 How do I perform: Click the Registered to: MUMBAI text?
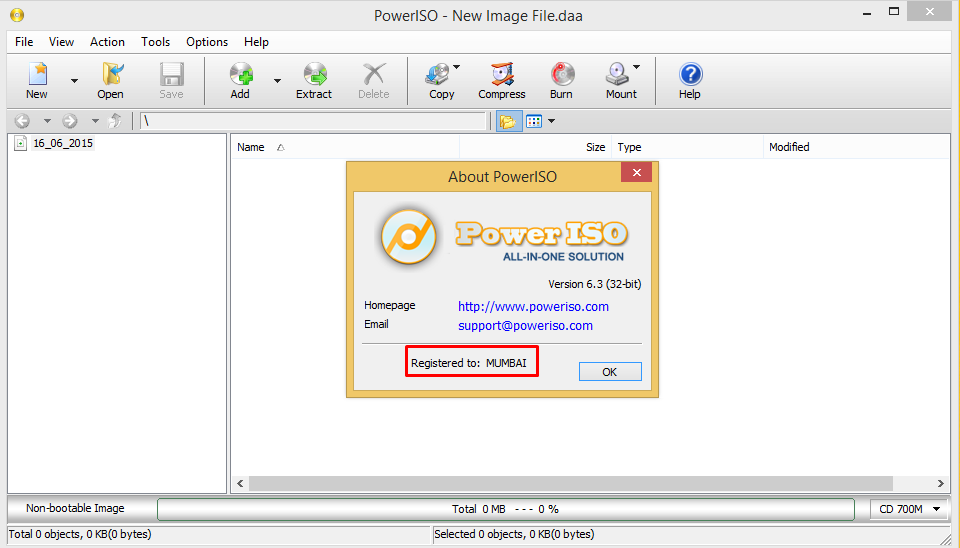(x=468, y=363)
